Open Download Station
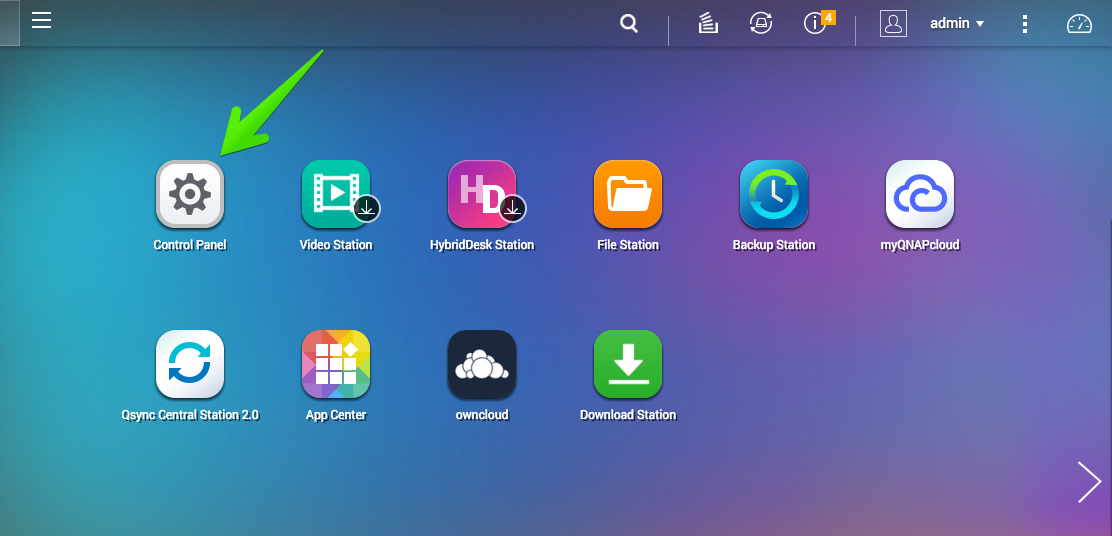The height and width of the screenshot is (536, 1112). pos(628,364)
